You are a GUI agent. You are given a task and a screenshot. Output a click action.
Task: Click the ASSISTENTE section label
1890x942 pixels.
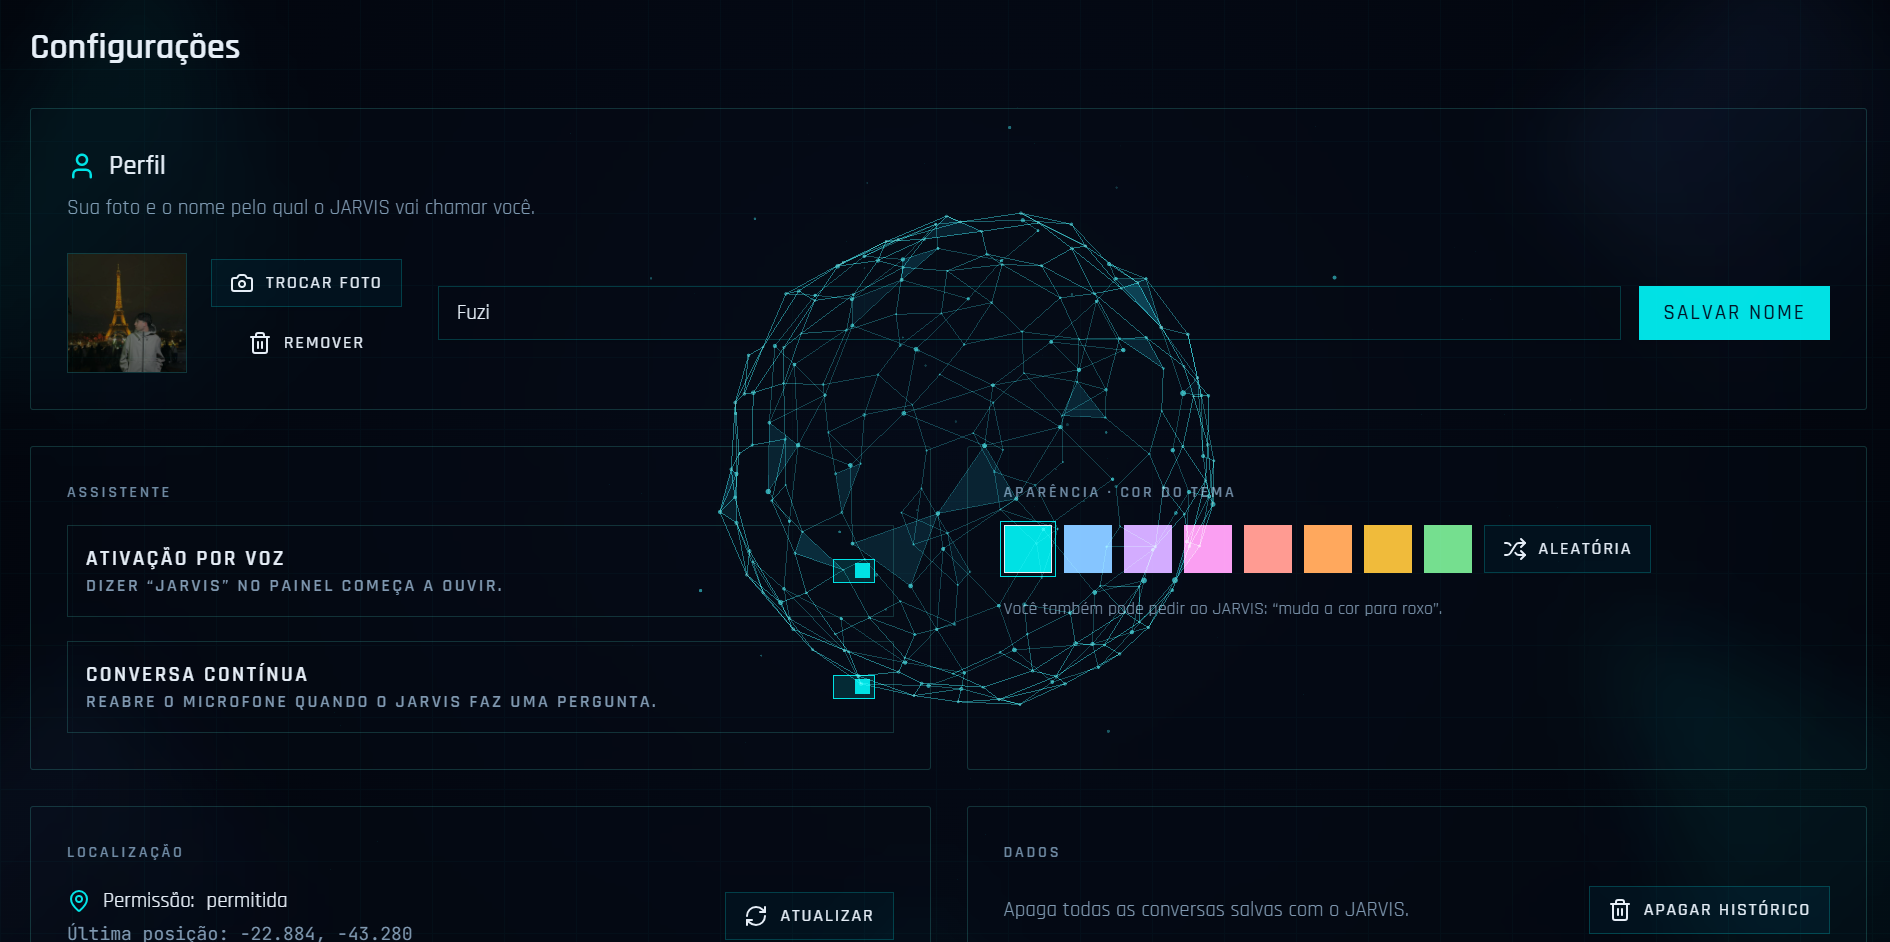pyautogui.click(x=119, y=492)
